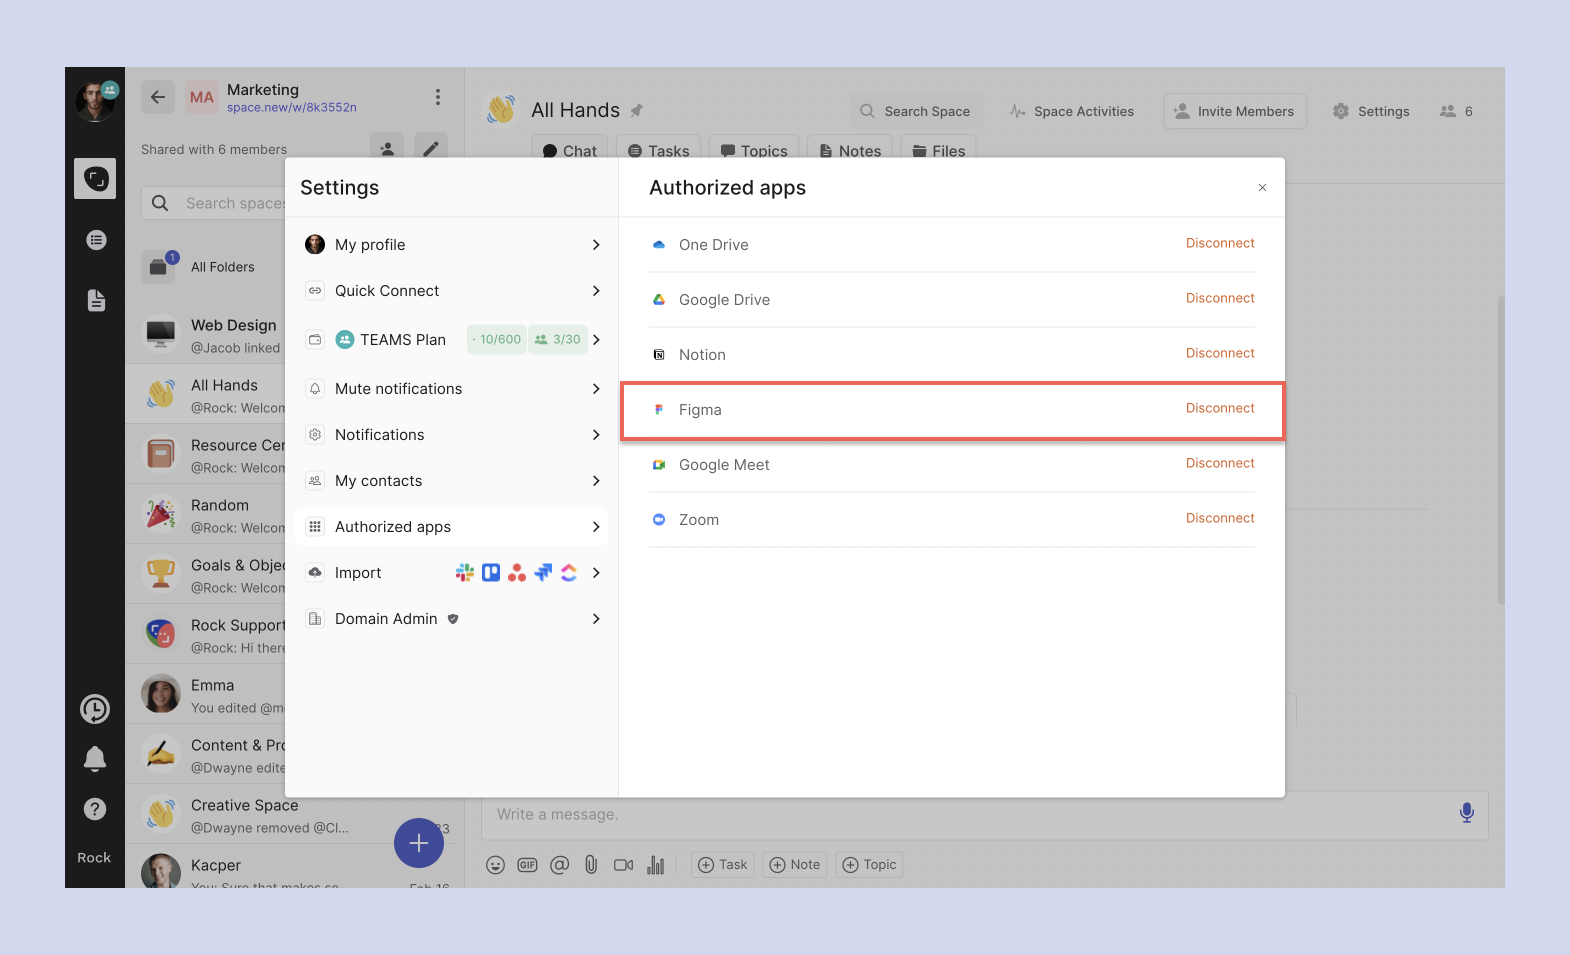Click the poll bar chart icon
Screen dimensions: 1570x955
pyautogui.click(x=655, y=865)
